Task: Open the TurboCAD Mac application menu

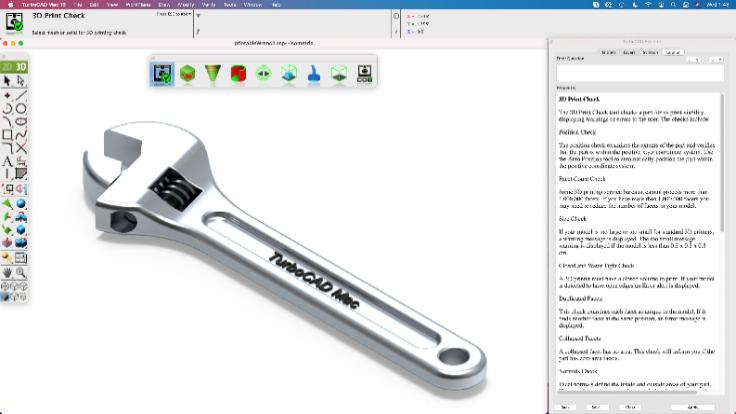Action: [x=44, y=5]
